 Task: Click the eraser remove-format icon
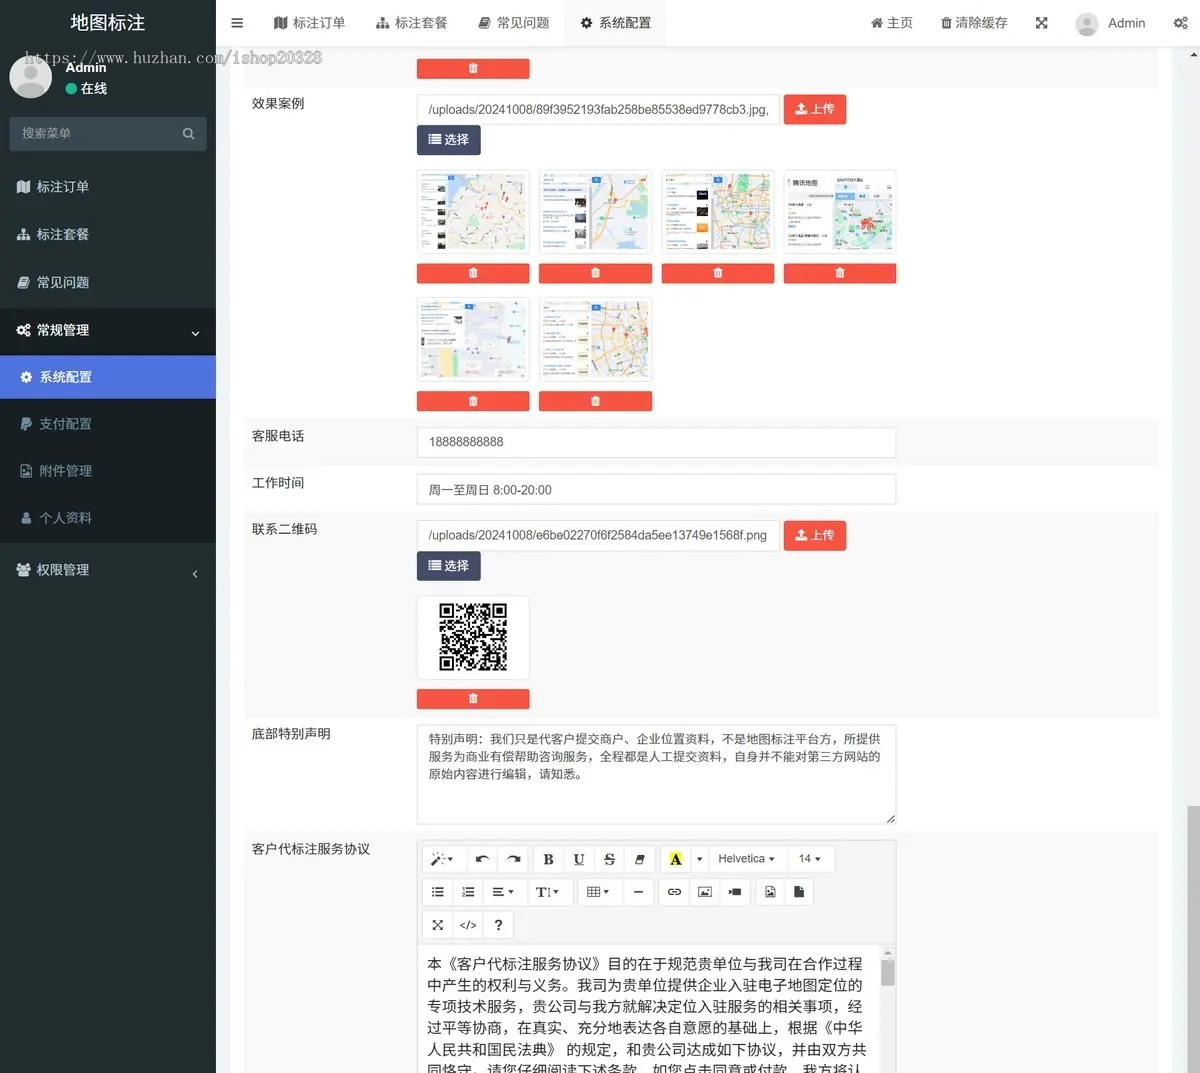(x=639, y=859)
